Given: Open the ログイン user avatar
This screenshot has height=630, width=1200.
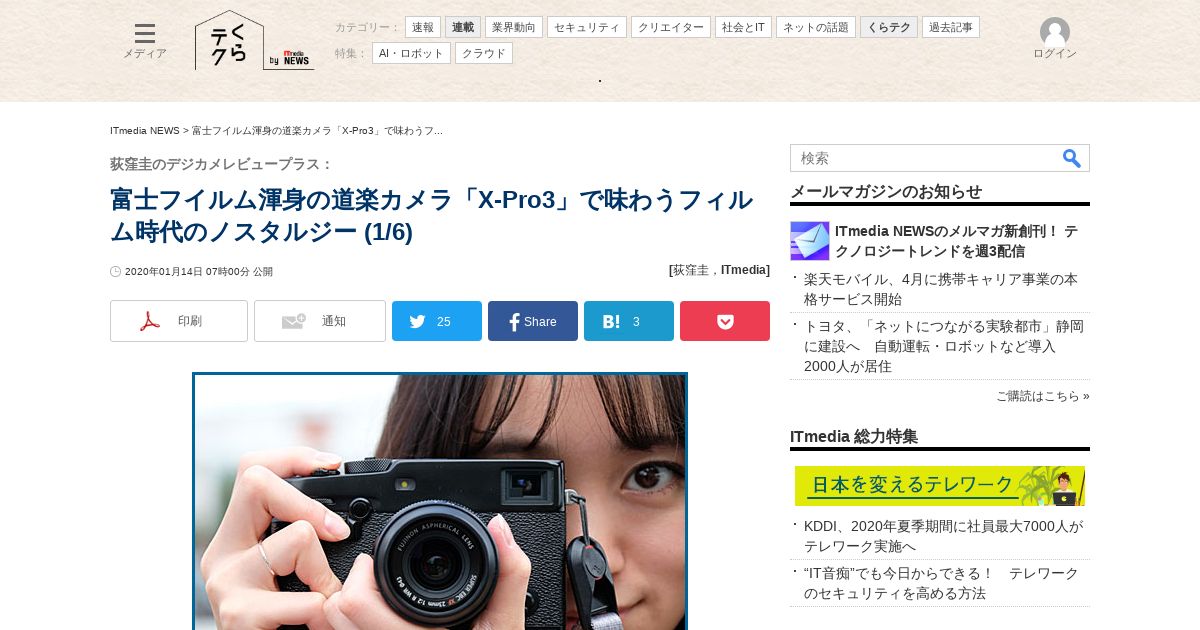Looking at the screenshot, I should 1055,39.
